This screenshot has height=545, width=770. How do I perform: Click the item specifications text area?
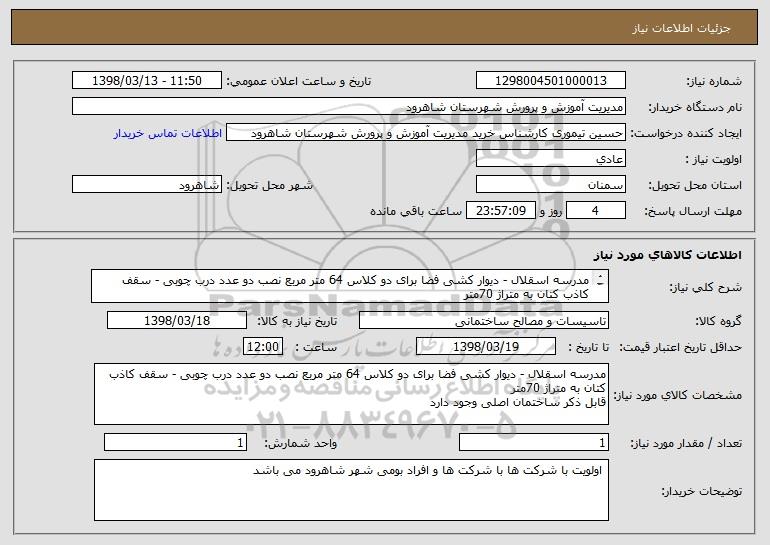[x=351, y=394]
